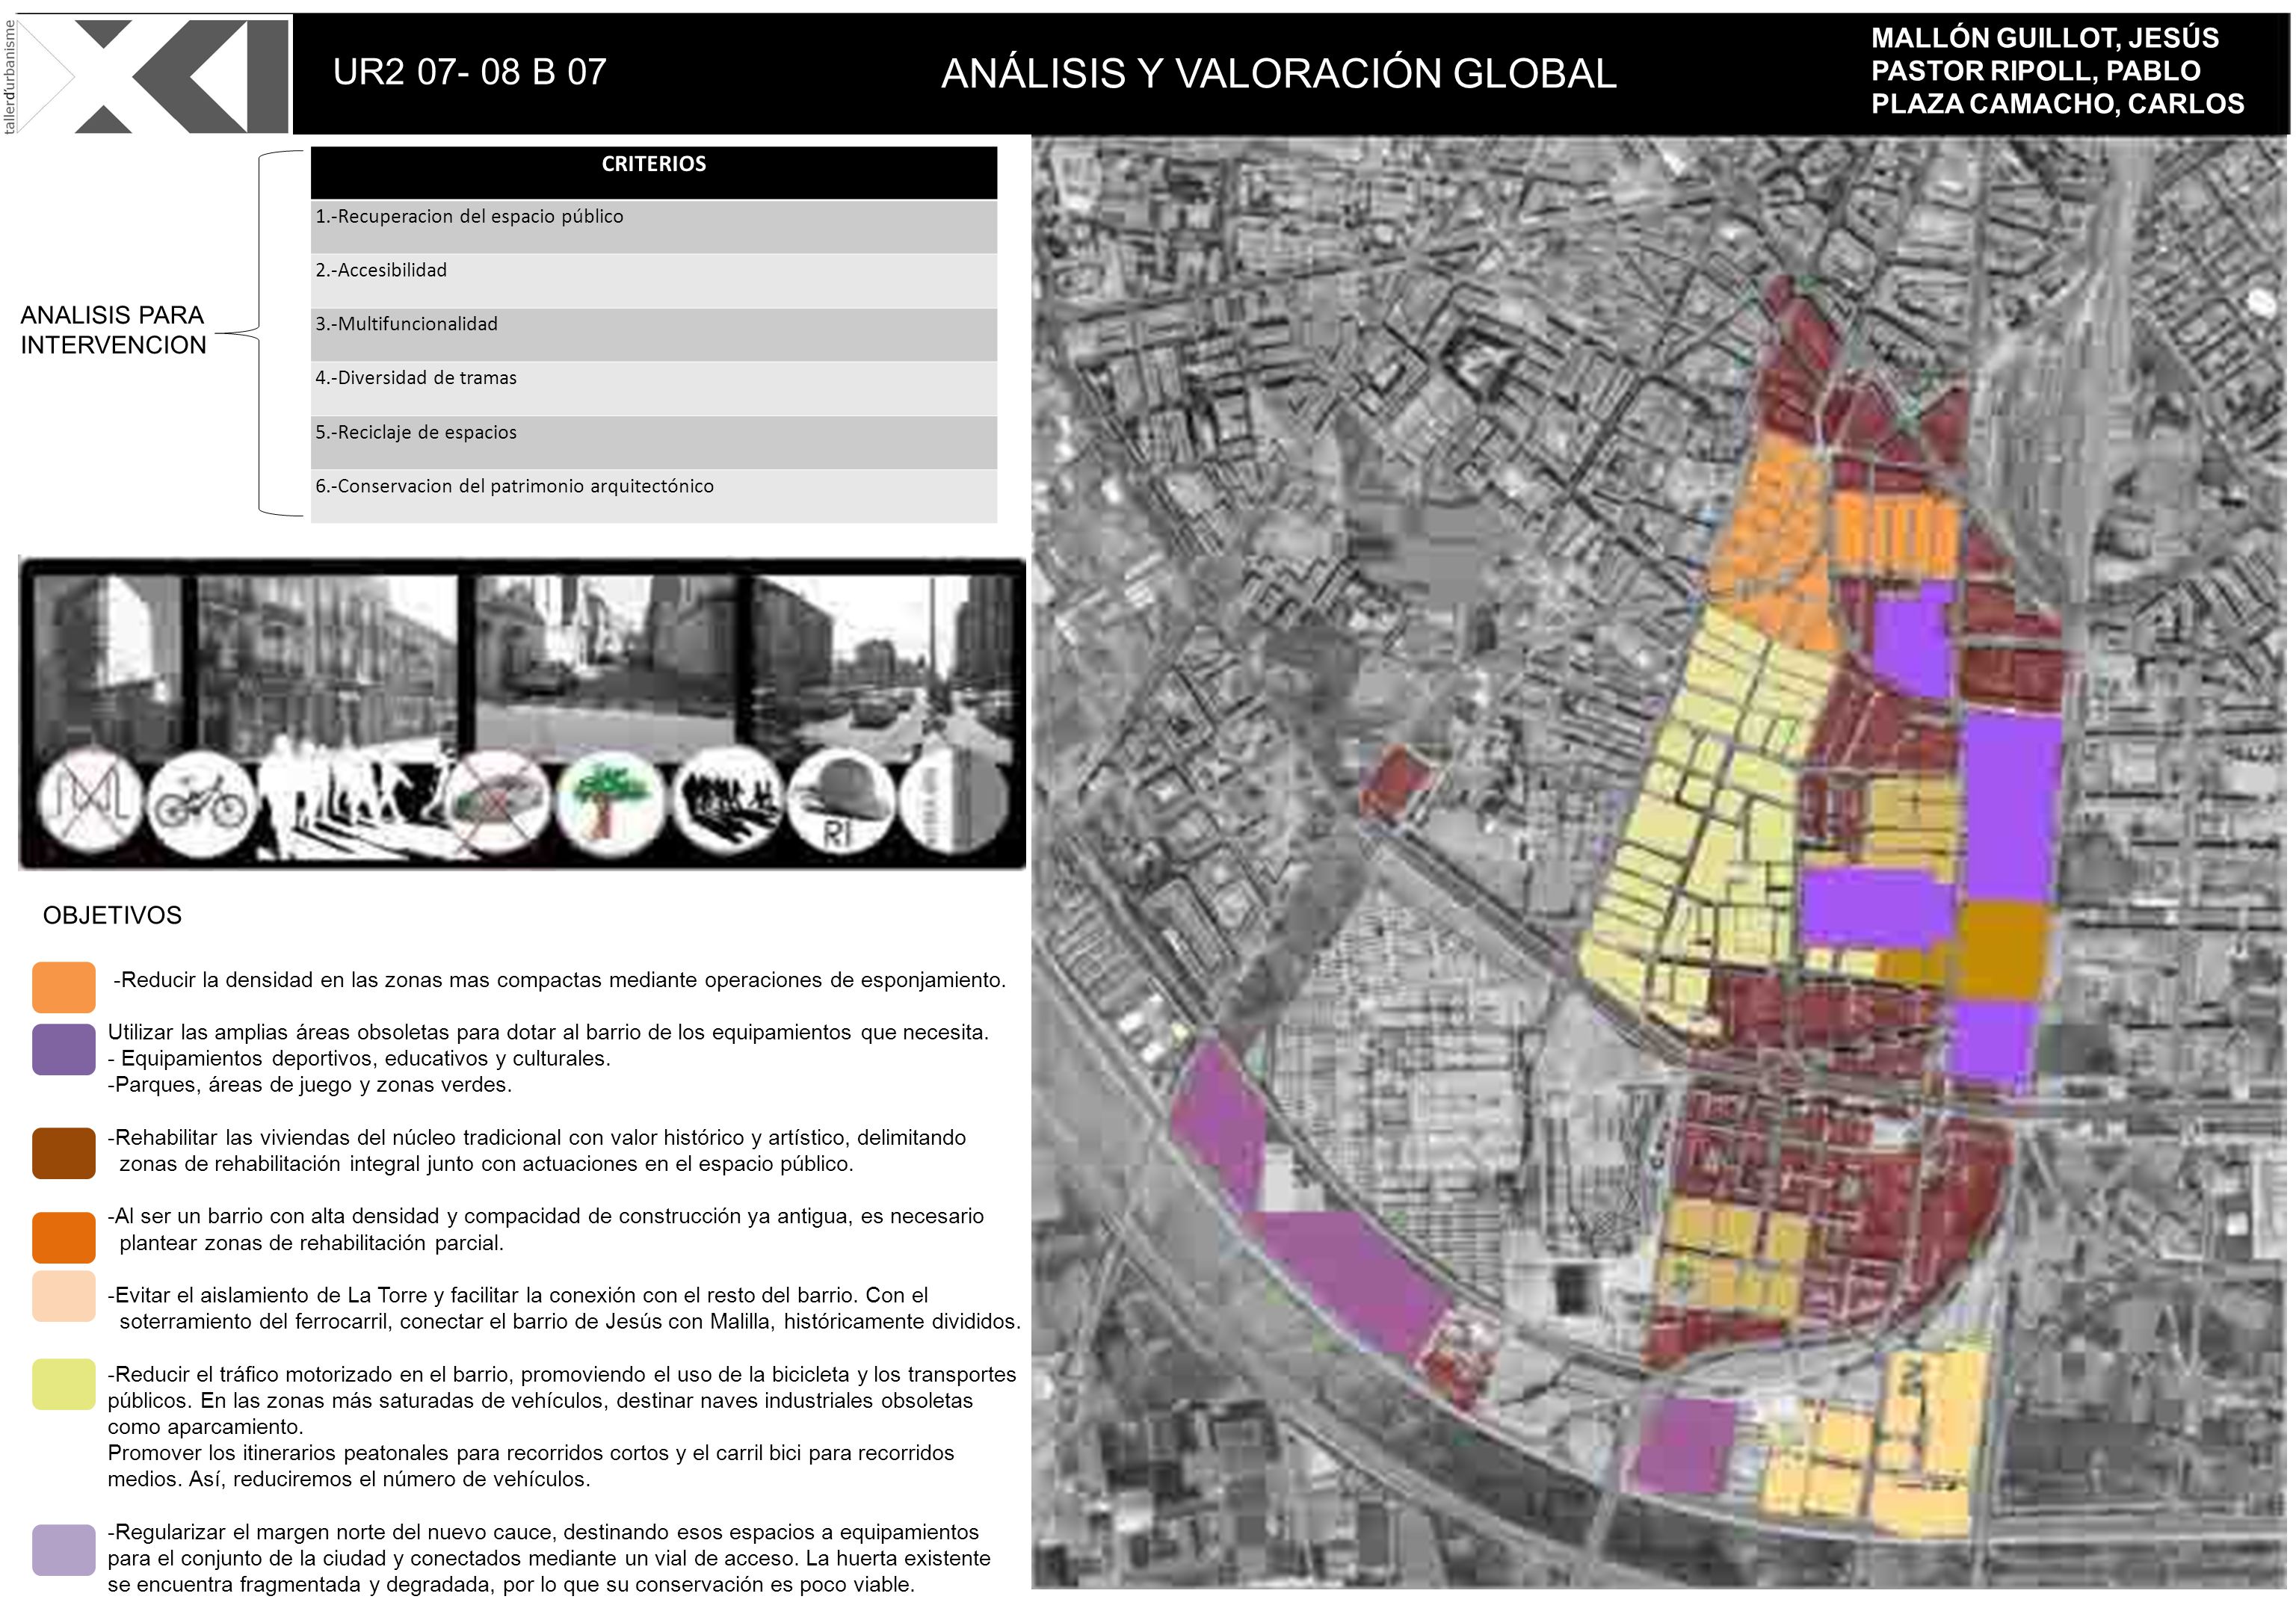Click the line 'plantear zonas de rehabilitación parcial.'

tap(311, 1244)
